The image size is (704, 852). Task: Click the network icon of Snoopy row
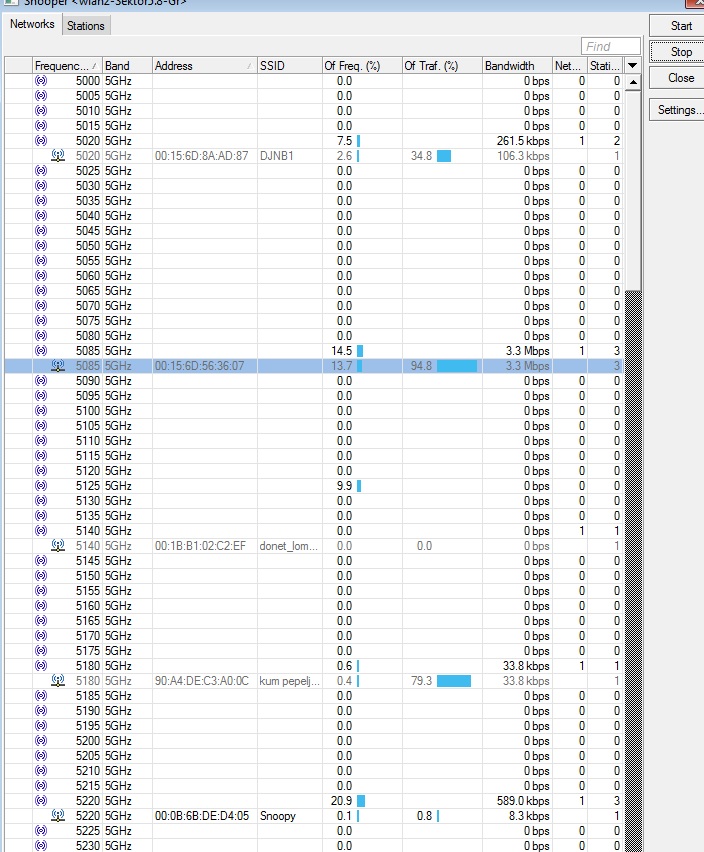point(58,816)
